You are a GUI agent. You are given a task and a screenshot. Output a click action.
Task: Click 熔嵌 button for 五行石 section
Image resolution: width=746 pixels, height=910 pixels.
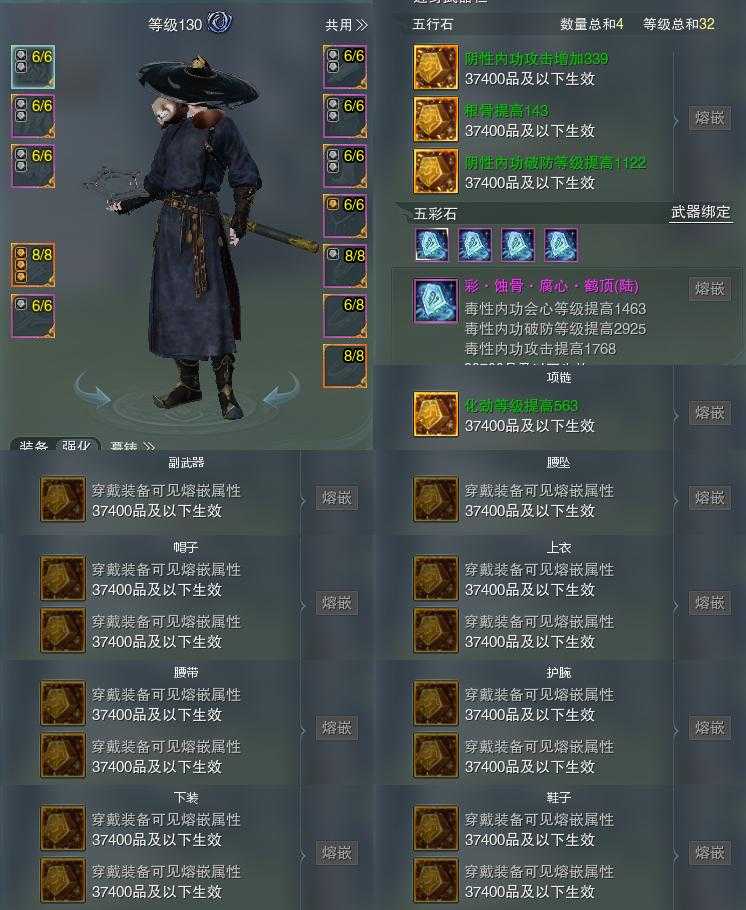tap(710, 118)
